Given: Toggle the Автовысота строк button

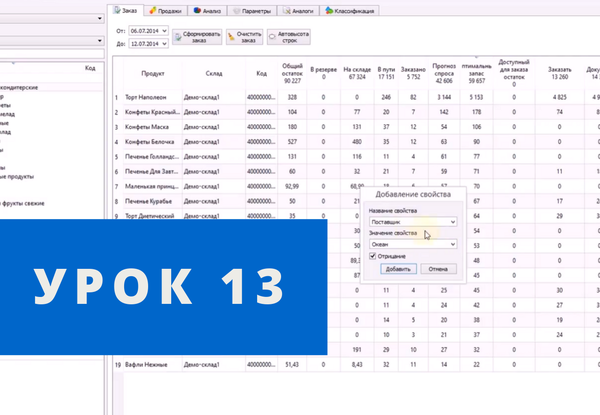Looking at the screenshot, I should [289, 37].
